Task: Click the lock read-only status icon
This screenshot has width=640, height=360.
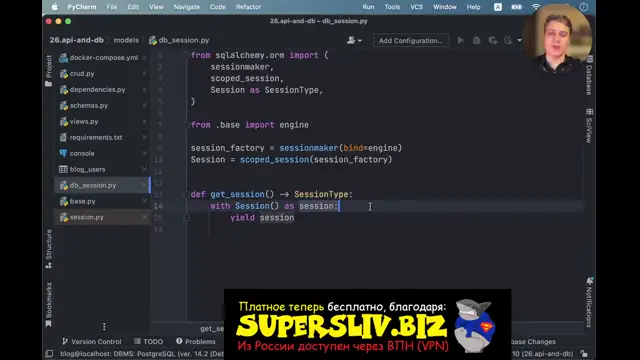Action: point(584,353)
